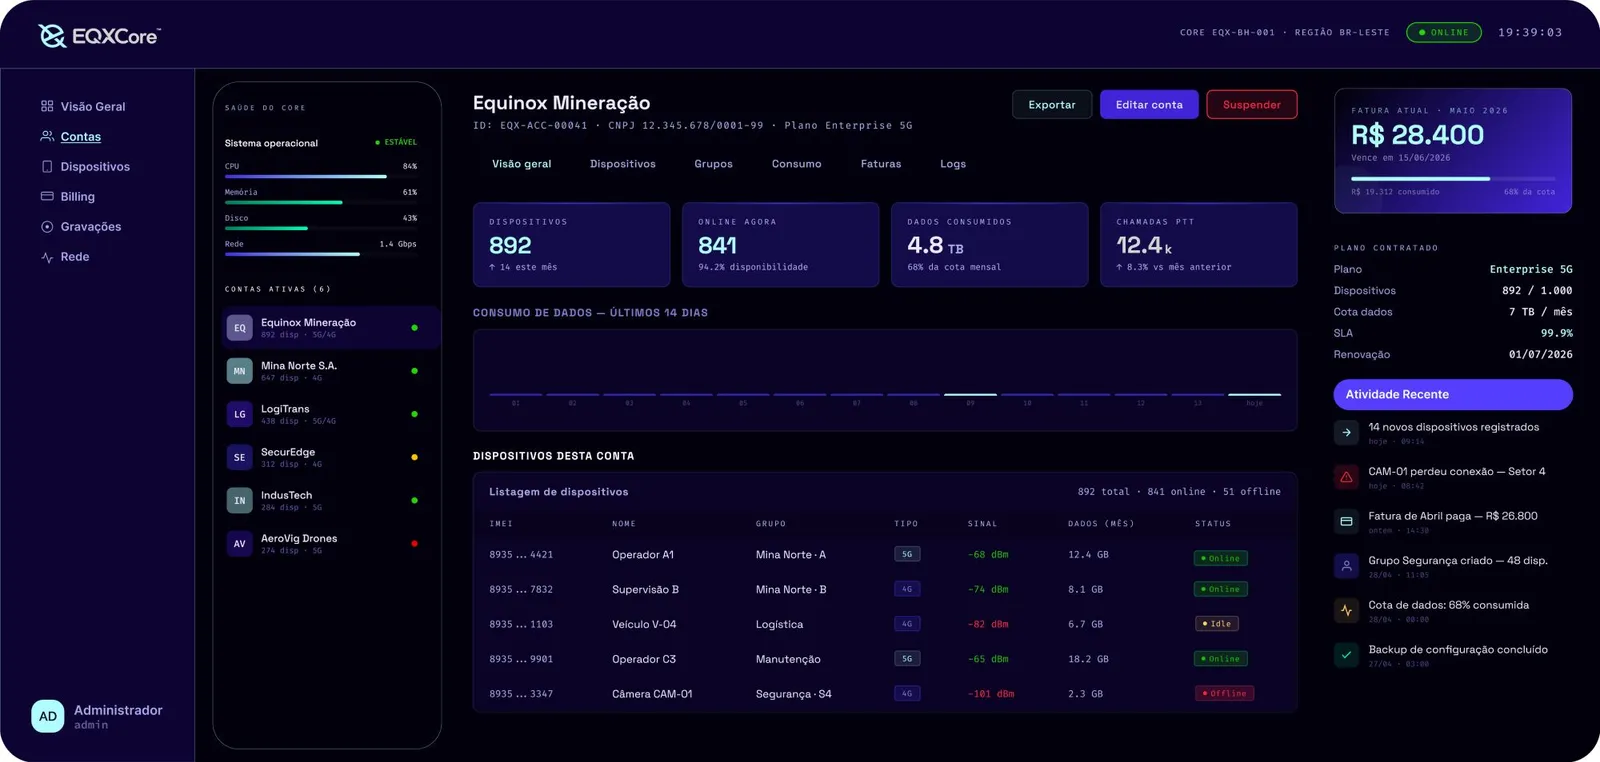Click the Online Agora 841 card
The image size is (1600, 762).
780,245
